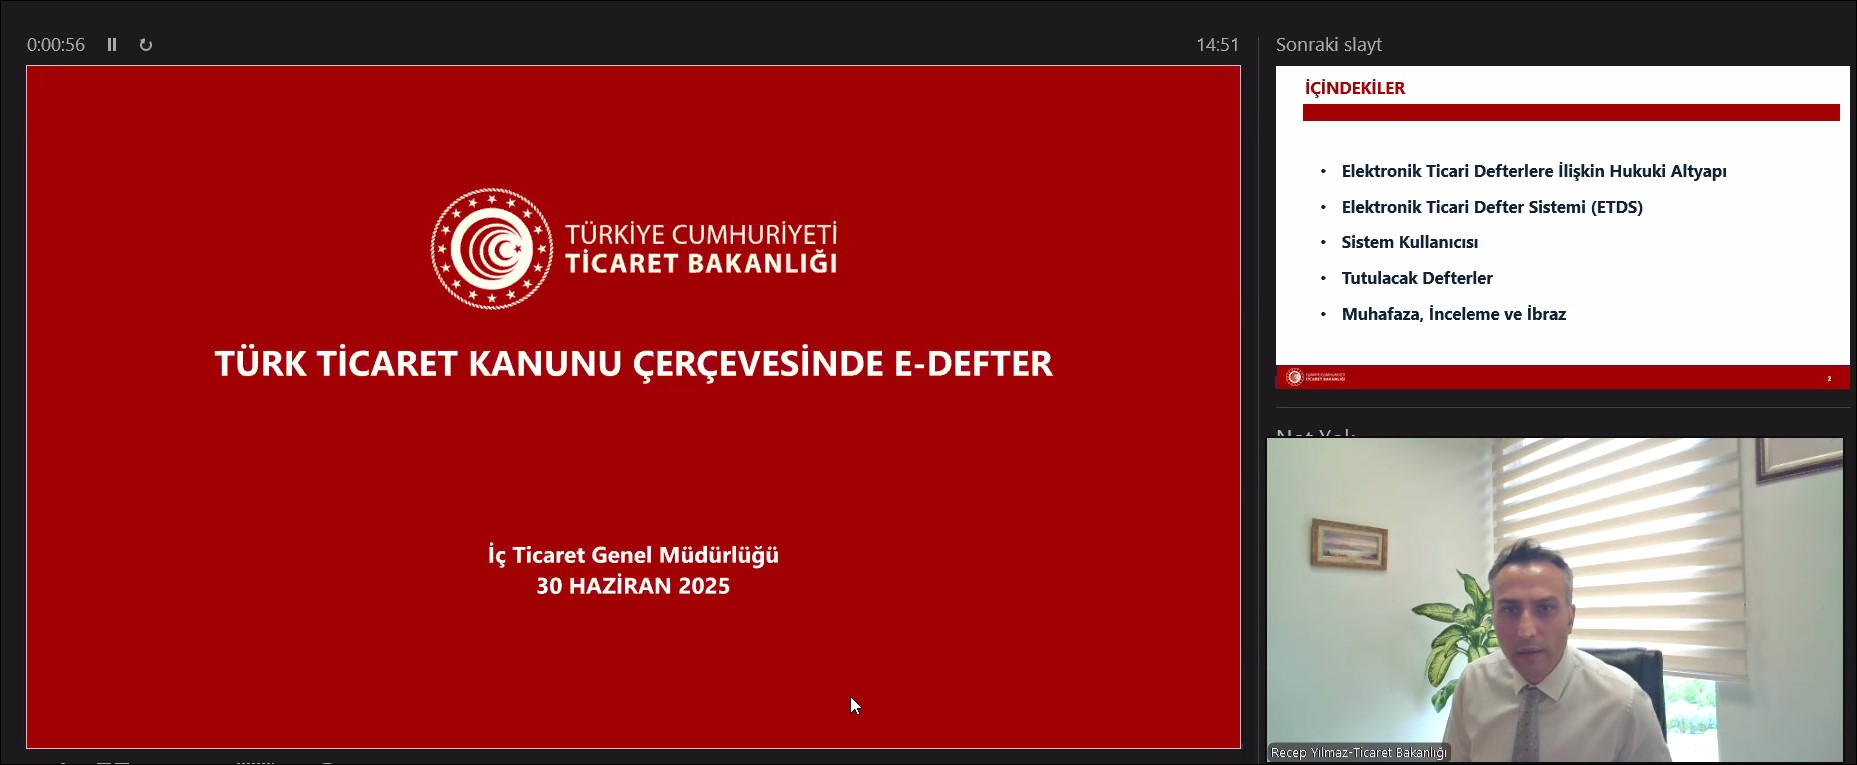Click 'Elektronik Ticari Defter Sistemi (ETDS)' bullet
This screenshot has height=765, width=1857.
1492,207
